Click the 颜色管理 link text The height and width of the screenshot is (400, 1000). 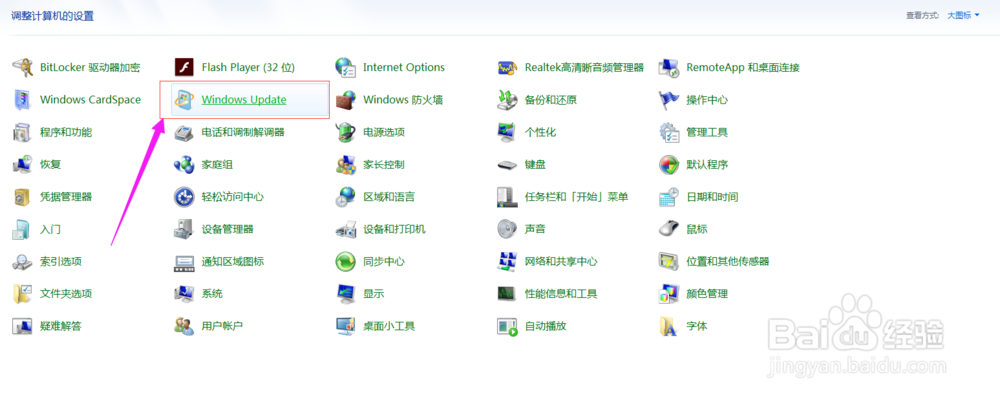click(707, 294)
